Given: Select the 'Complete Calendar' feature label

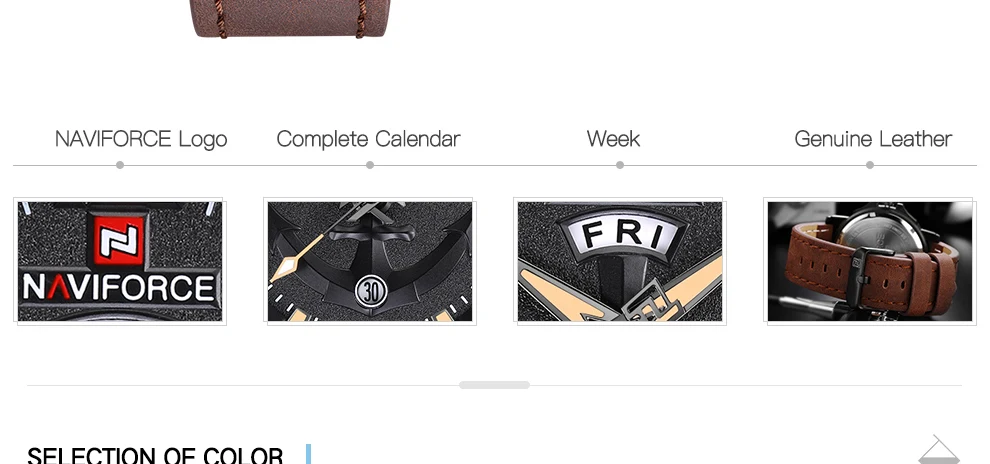Looking at the screenshot, I should (368, 139).
